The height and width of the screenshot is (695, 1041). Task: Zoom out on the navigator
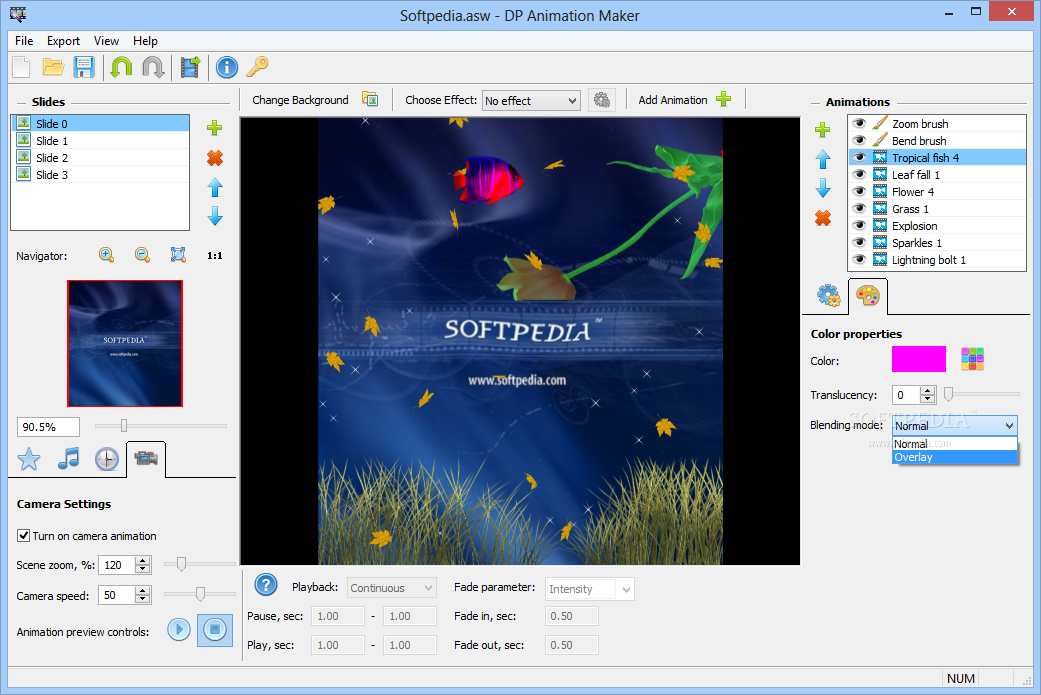tap(142, 255)
